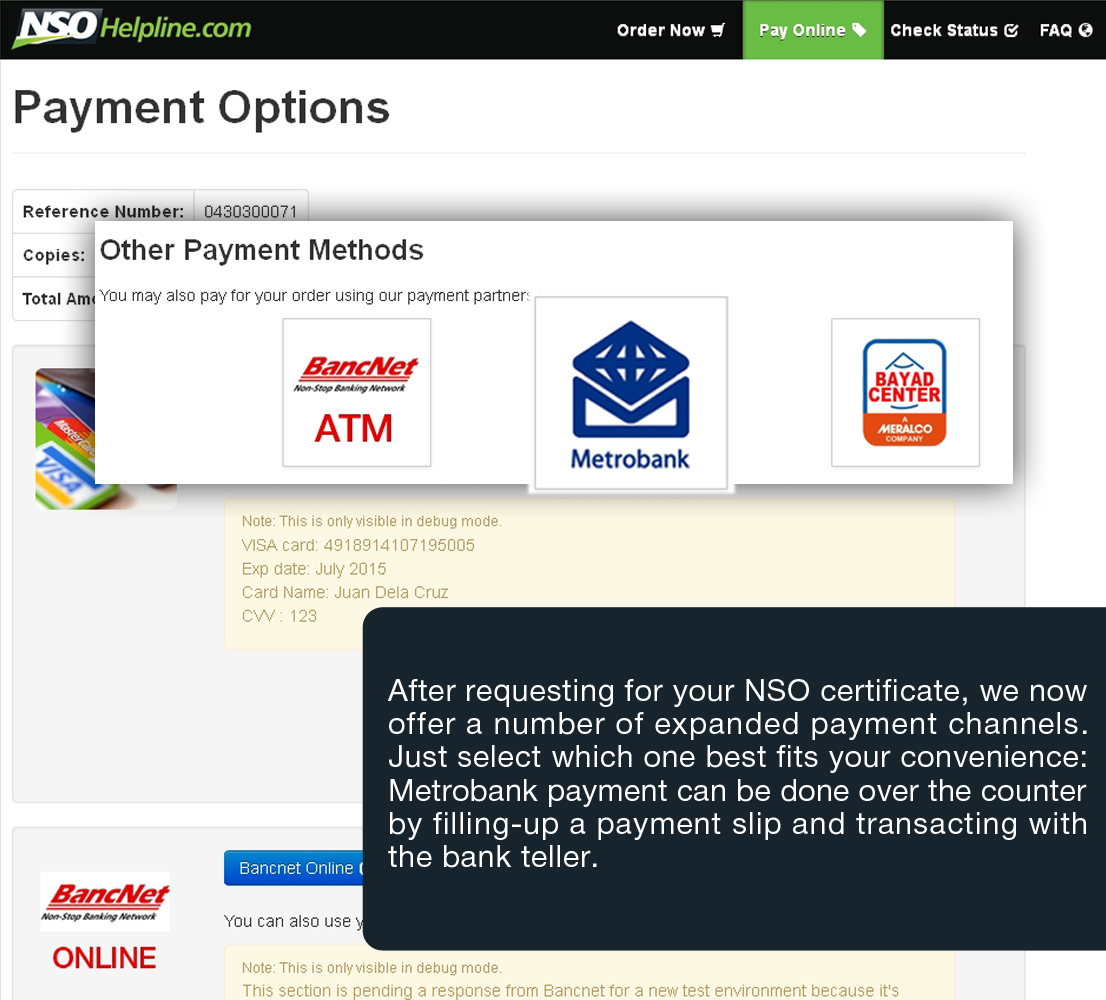Image resolution: width=1106 pixels, height=1000 pixels.
Task: Click the BancNet ONLINE logo
Action: 105,921
